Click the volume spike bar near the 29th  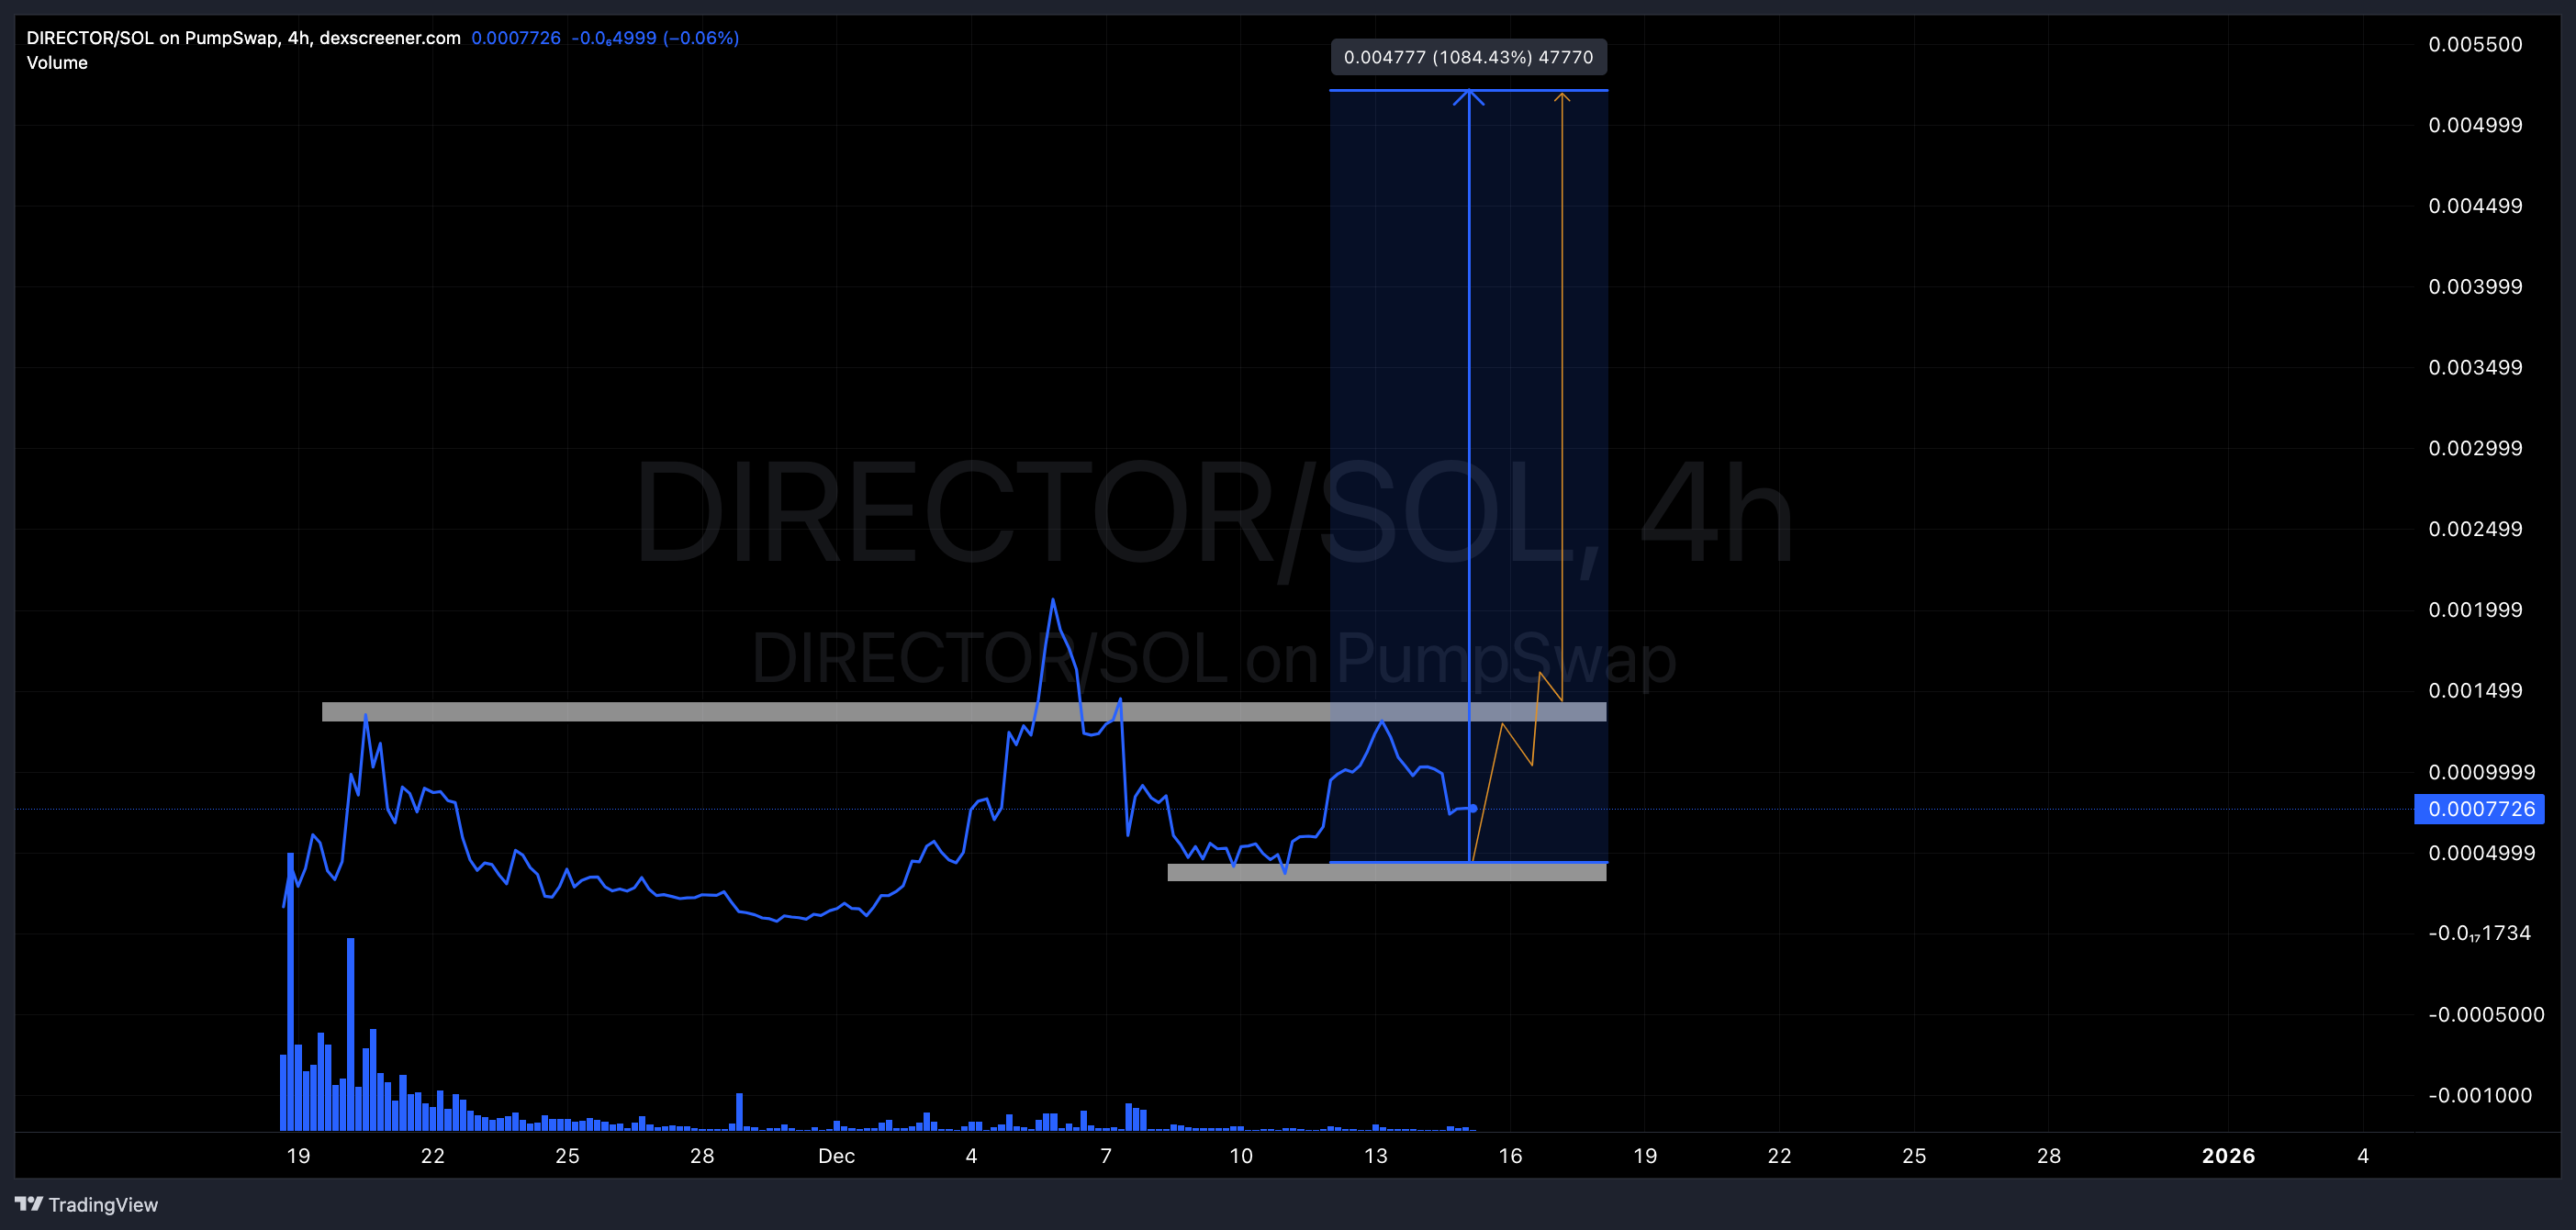point(739,1110)
